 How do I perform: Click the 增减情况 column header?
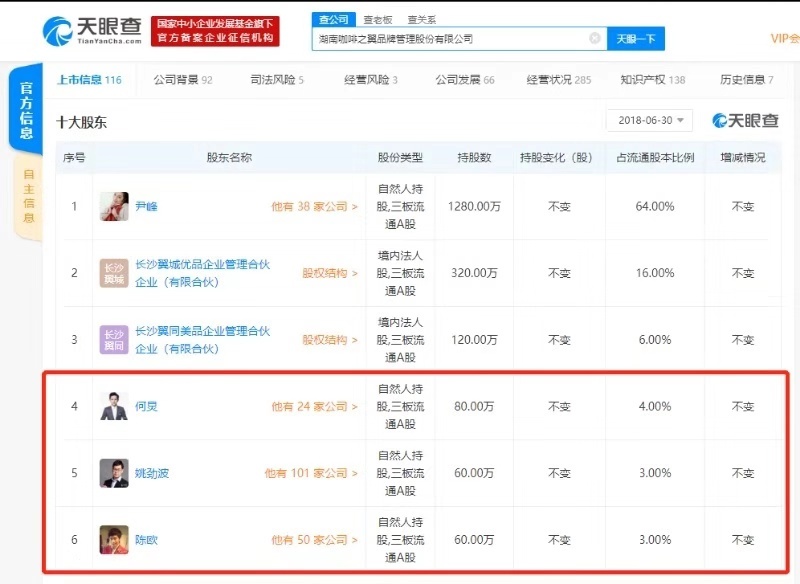[743, 158]
